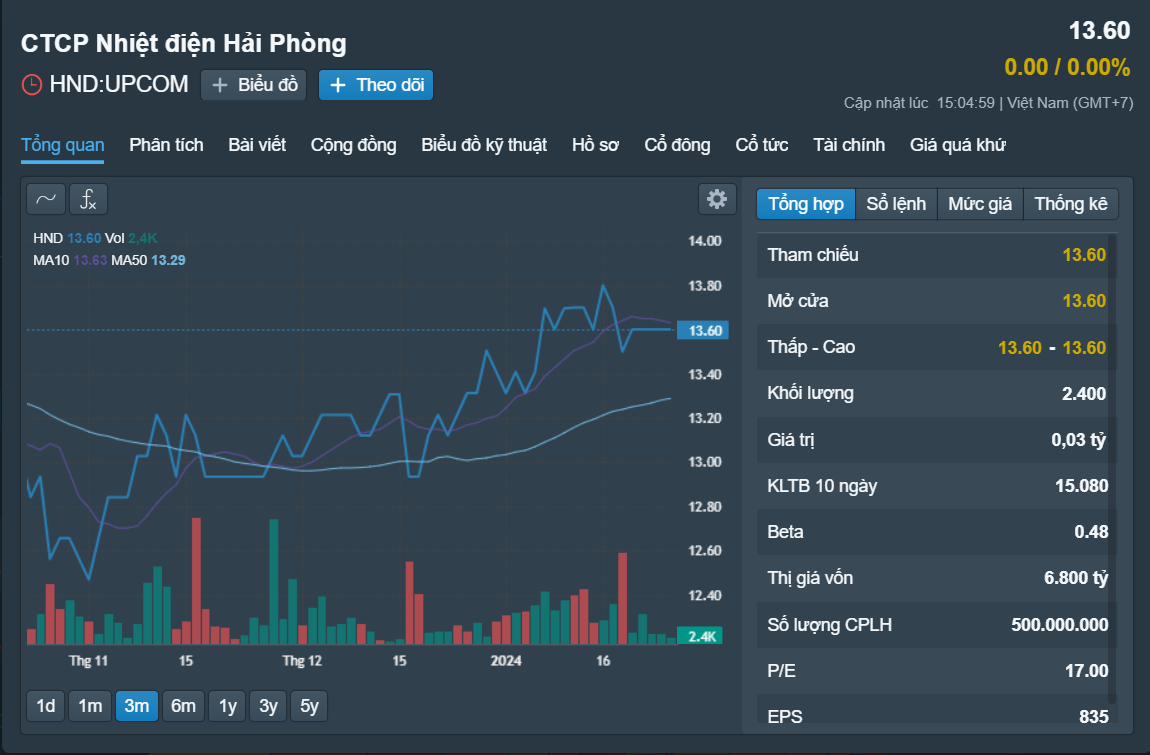Select the Tổng hợp panel tab
The image size is (1150, 755).
coord(806,204)
